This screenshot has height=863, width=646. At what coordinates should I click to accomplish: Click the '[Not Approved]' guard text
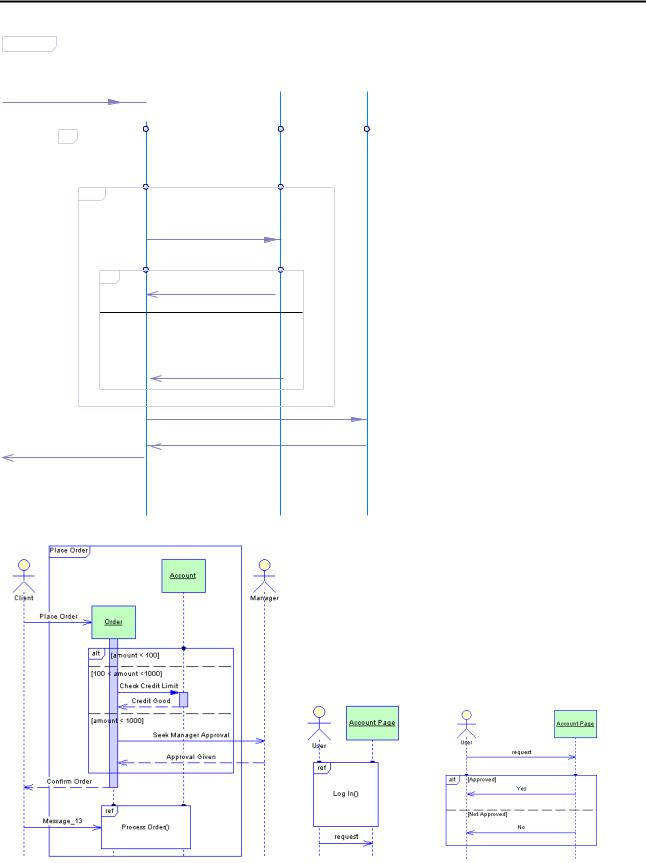[x=487, y=814]
